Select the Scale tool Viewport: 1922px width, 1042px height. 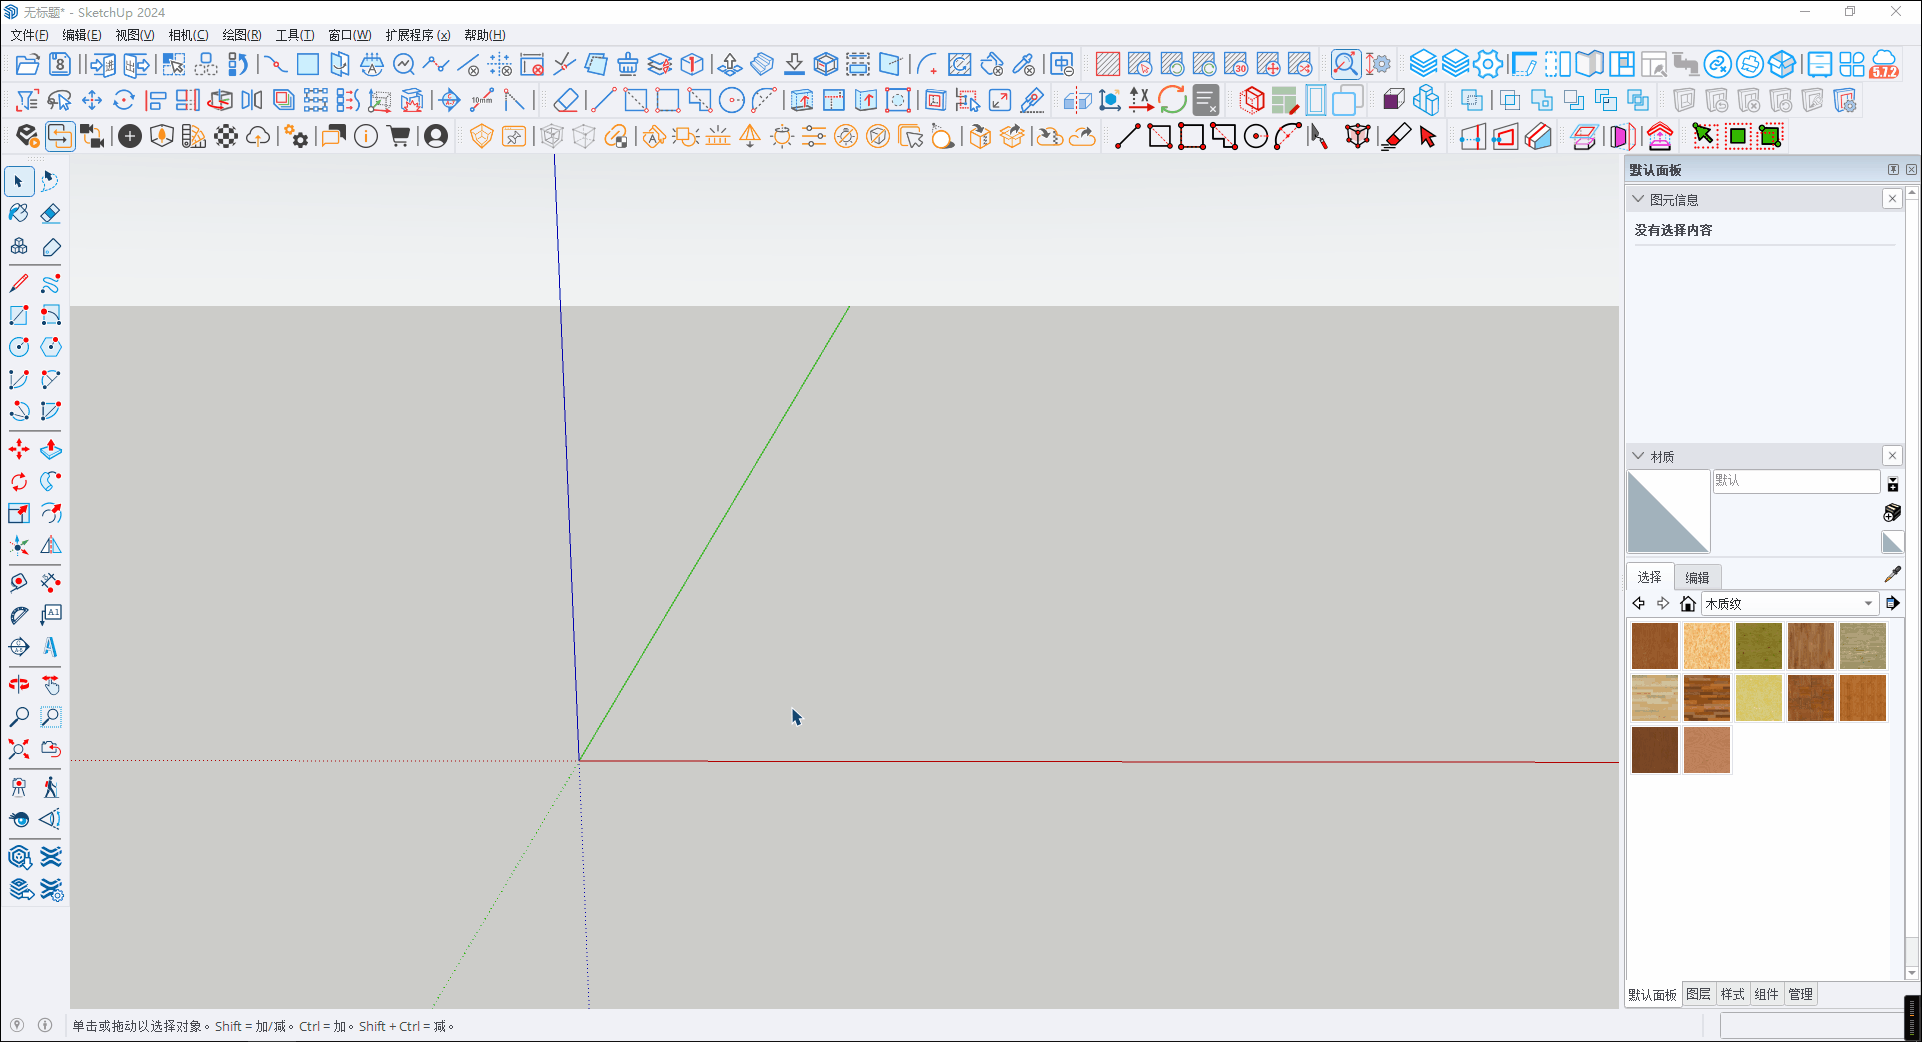coord(19,514)
